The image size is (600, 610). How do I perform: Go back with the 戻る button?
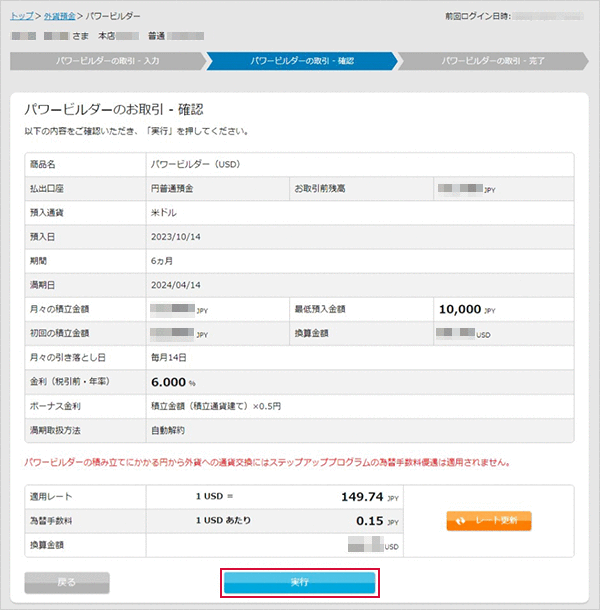[x=67, y=580]
